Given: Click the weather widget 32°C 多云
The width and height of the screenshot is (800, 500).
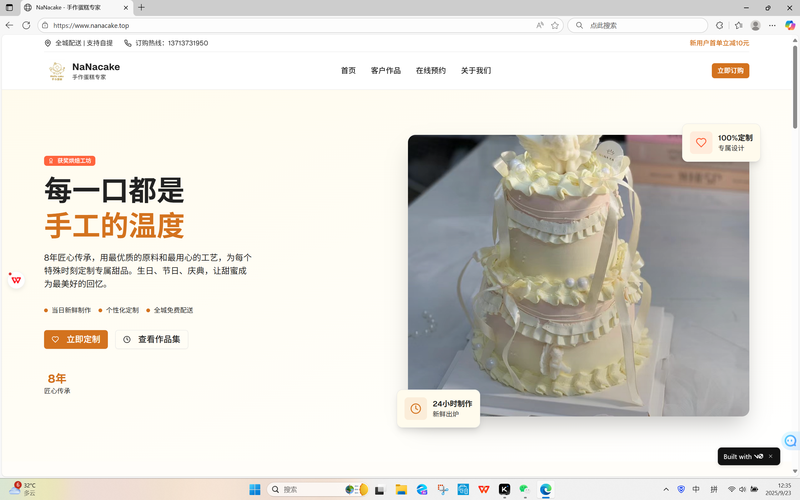Looking at the screenshot, I should tap(22, 489).
